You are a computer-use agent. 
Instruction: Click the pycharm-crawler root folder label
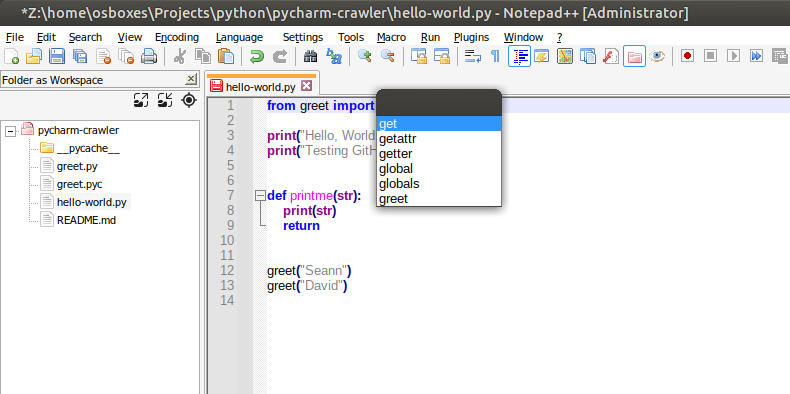(78, 130)
